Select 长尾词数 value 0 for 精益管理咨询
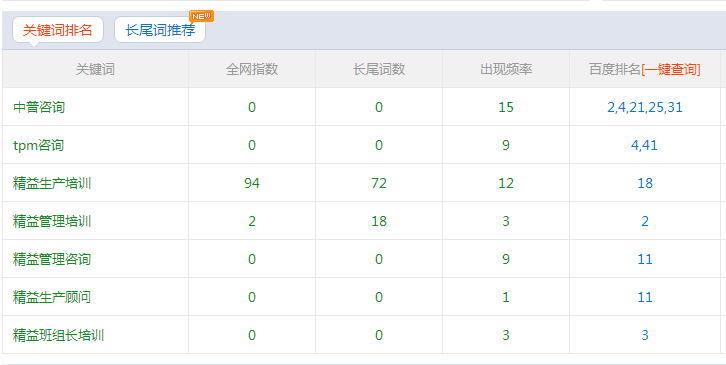 click(x=379, y=259)
